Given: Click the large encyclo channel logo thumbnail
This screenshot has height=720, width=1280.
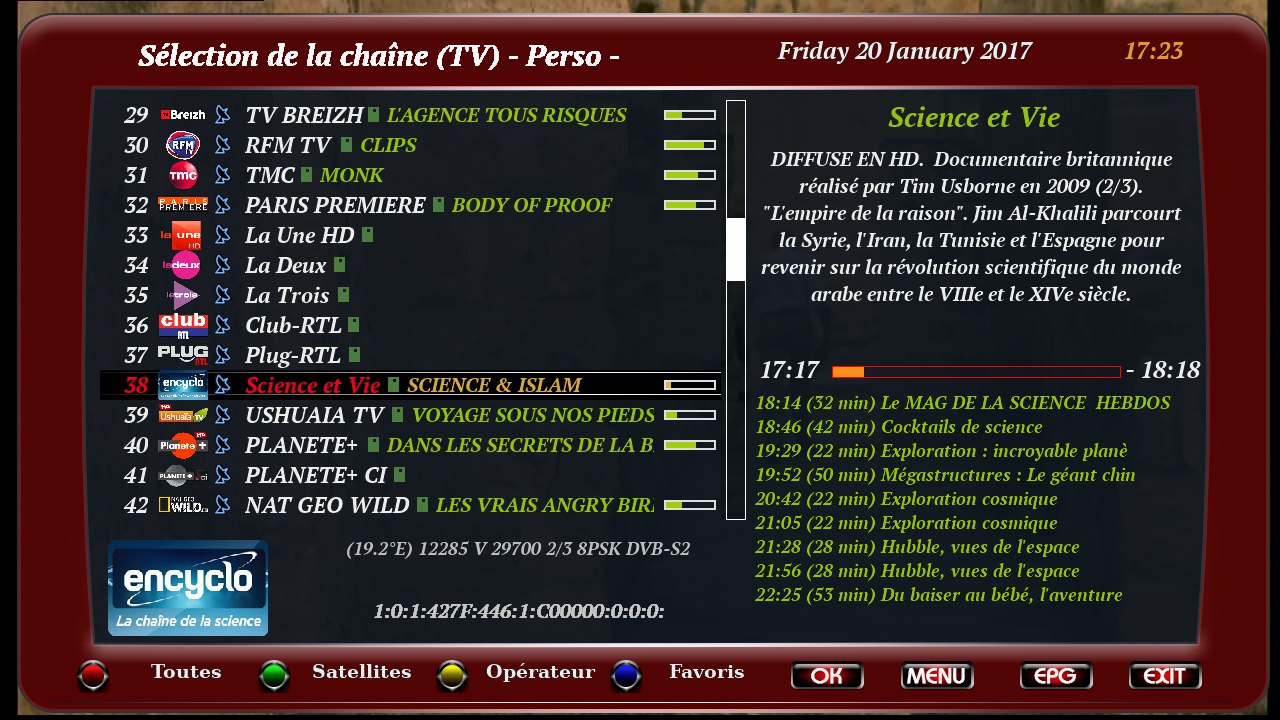Looking at the screenshot, I should coord(188,588).
